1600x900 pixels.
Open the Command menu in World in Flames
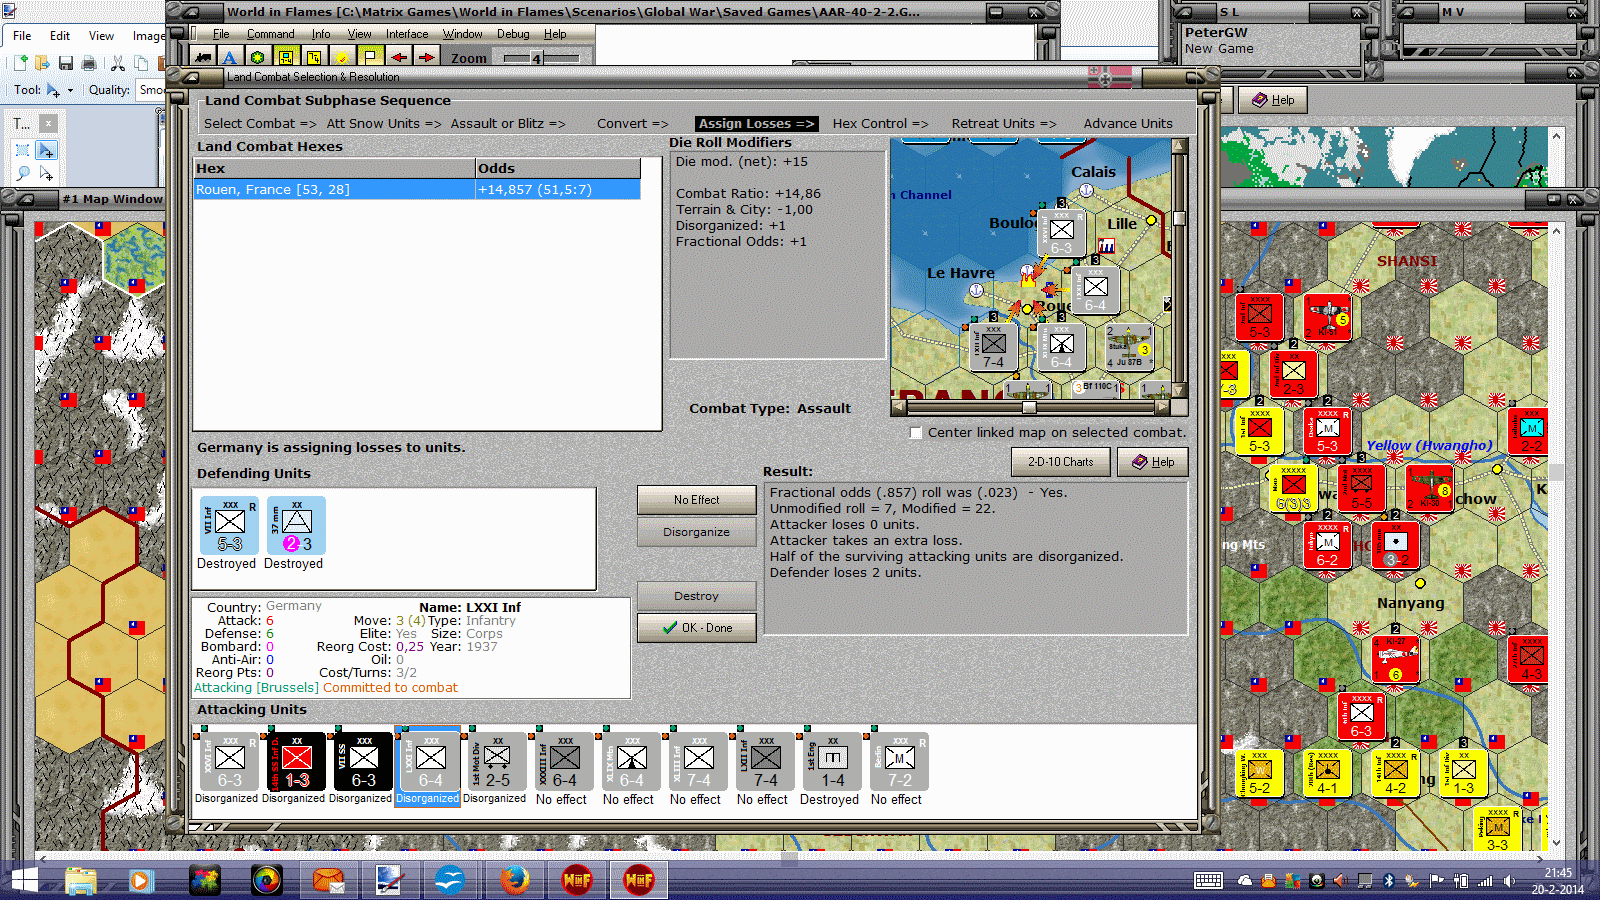pos(270,34)
